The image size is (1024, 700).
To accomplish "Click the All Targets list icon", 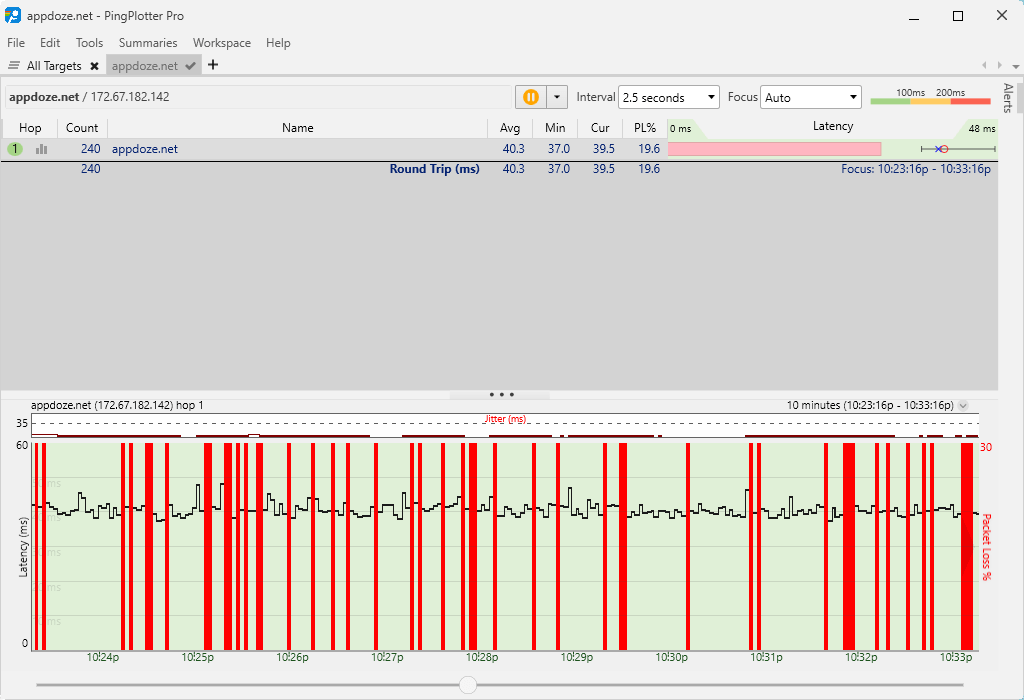I will point(14,66).
